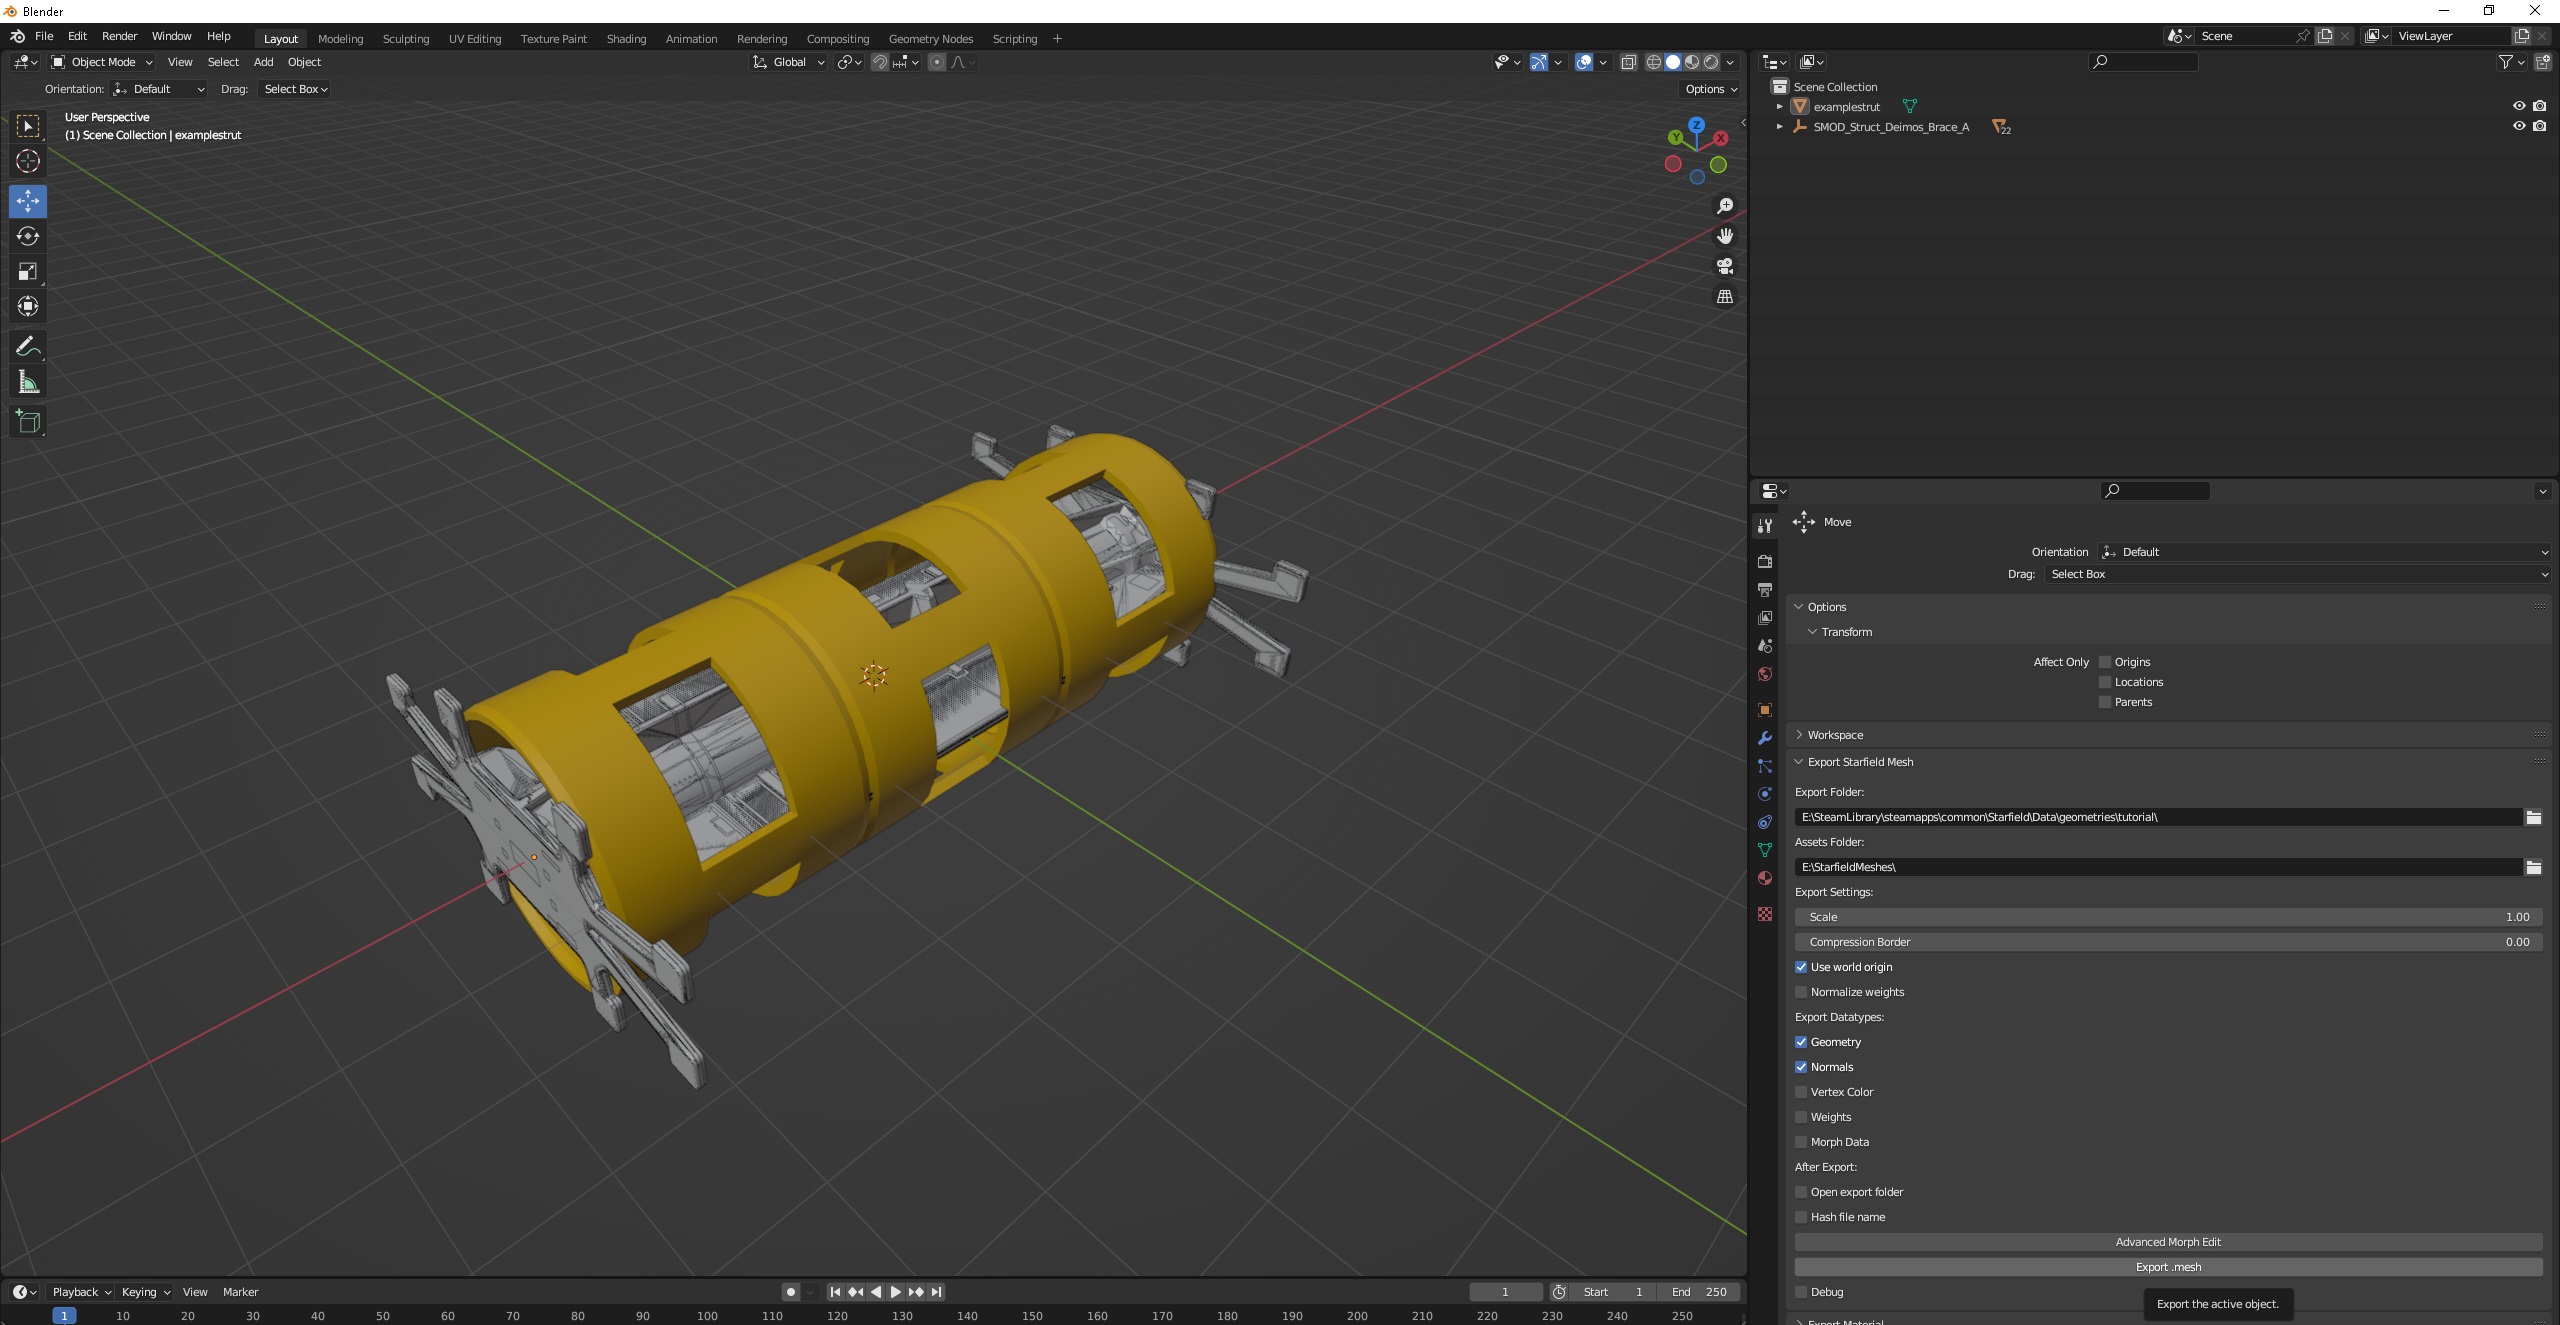Viewport: 2560px width, 1325px height.
Task: Open the File menu
Action: point(44,36)
